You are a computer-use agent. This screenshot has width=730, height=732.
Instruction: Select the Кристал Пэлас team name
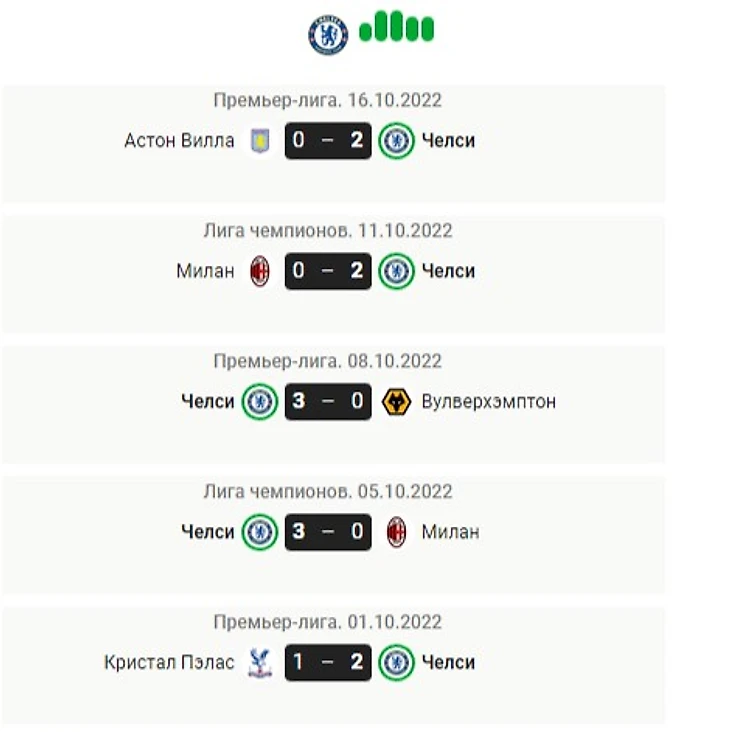coord(169,662)
